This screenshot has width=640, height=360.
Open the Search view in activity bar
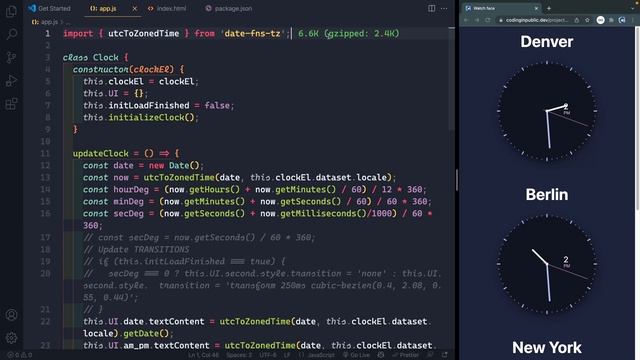coord(11,34)
